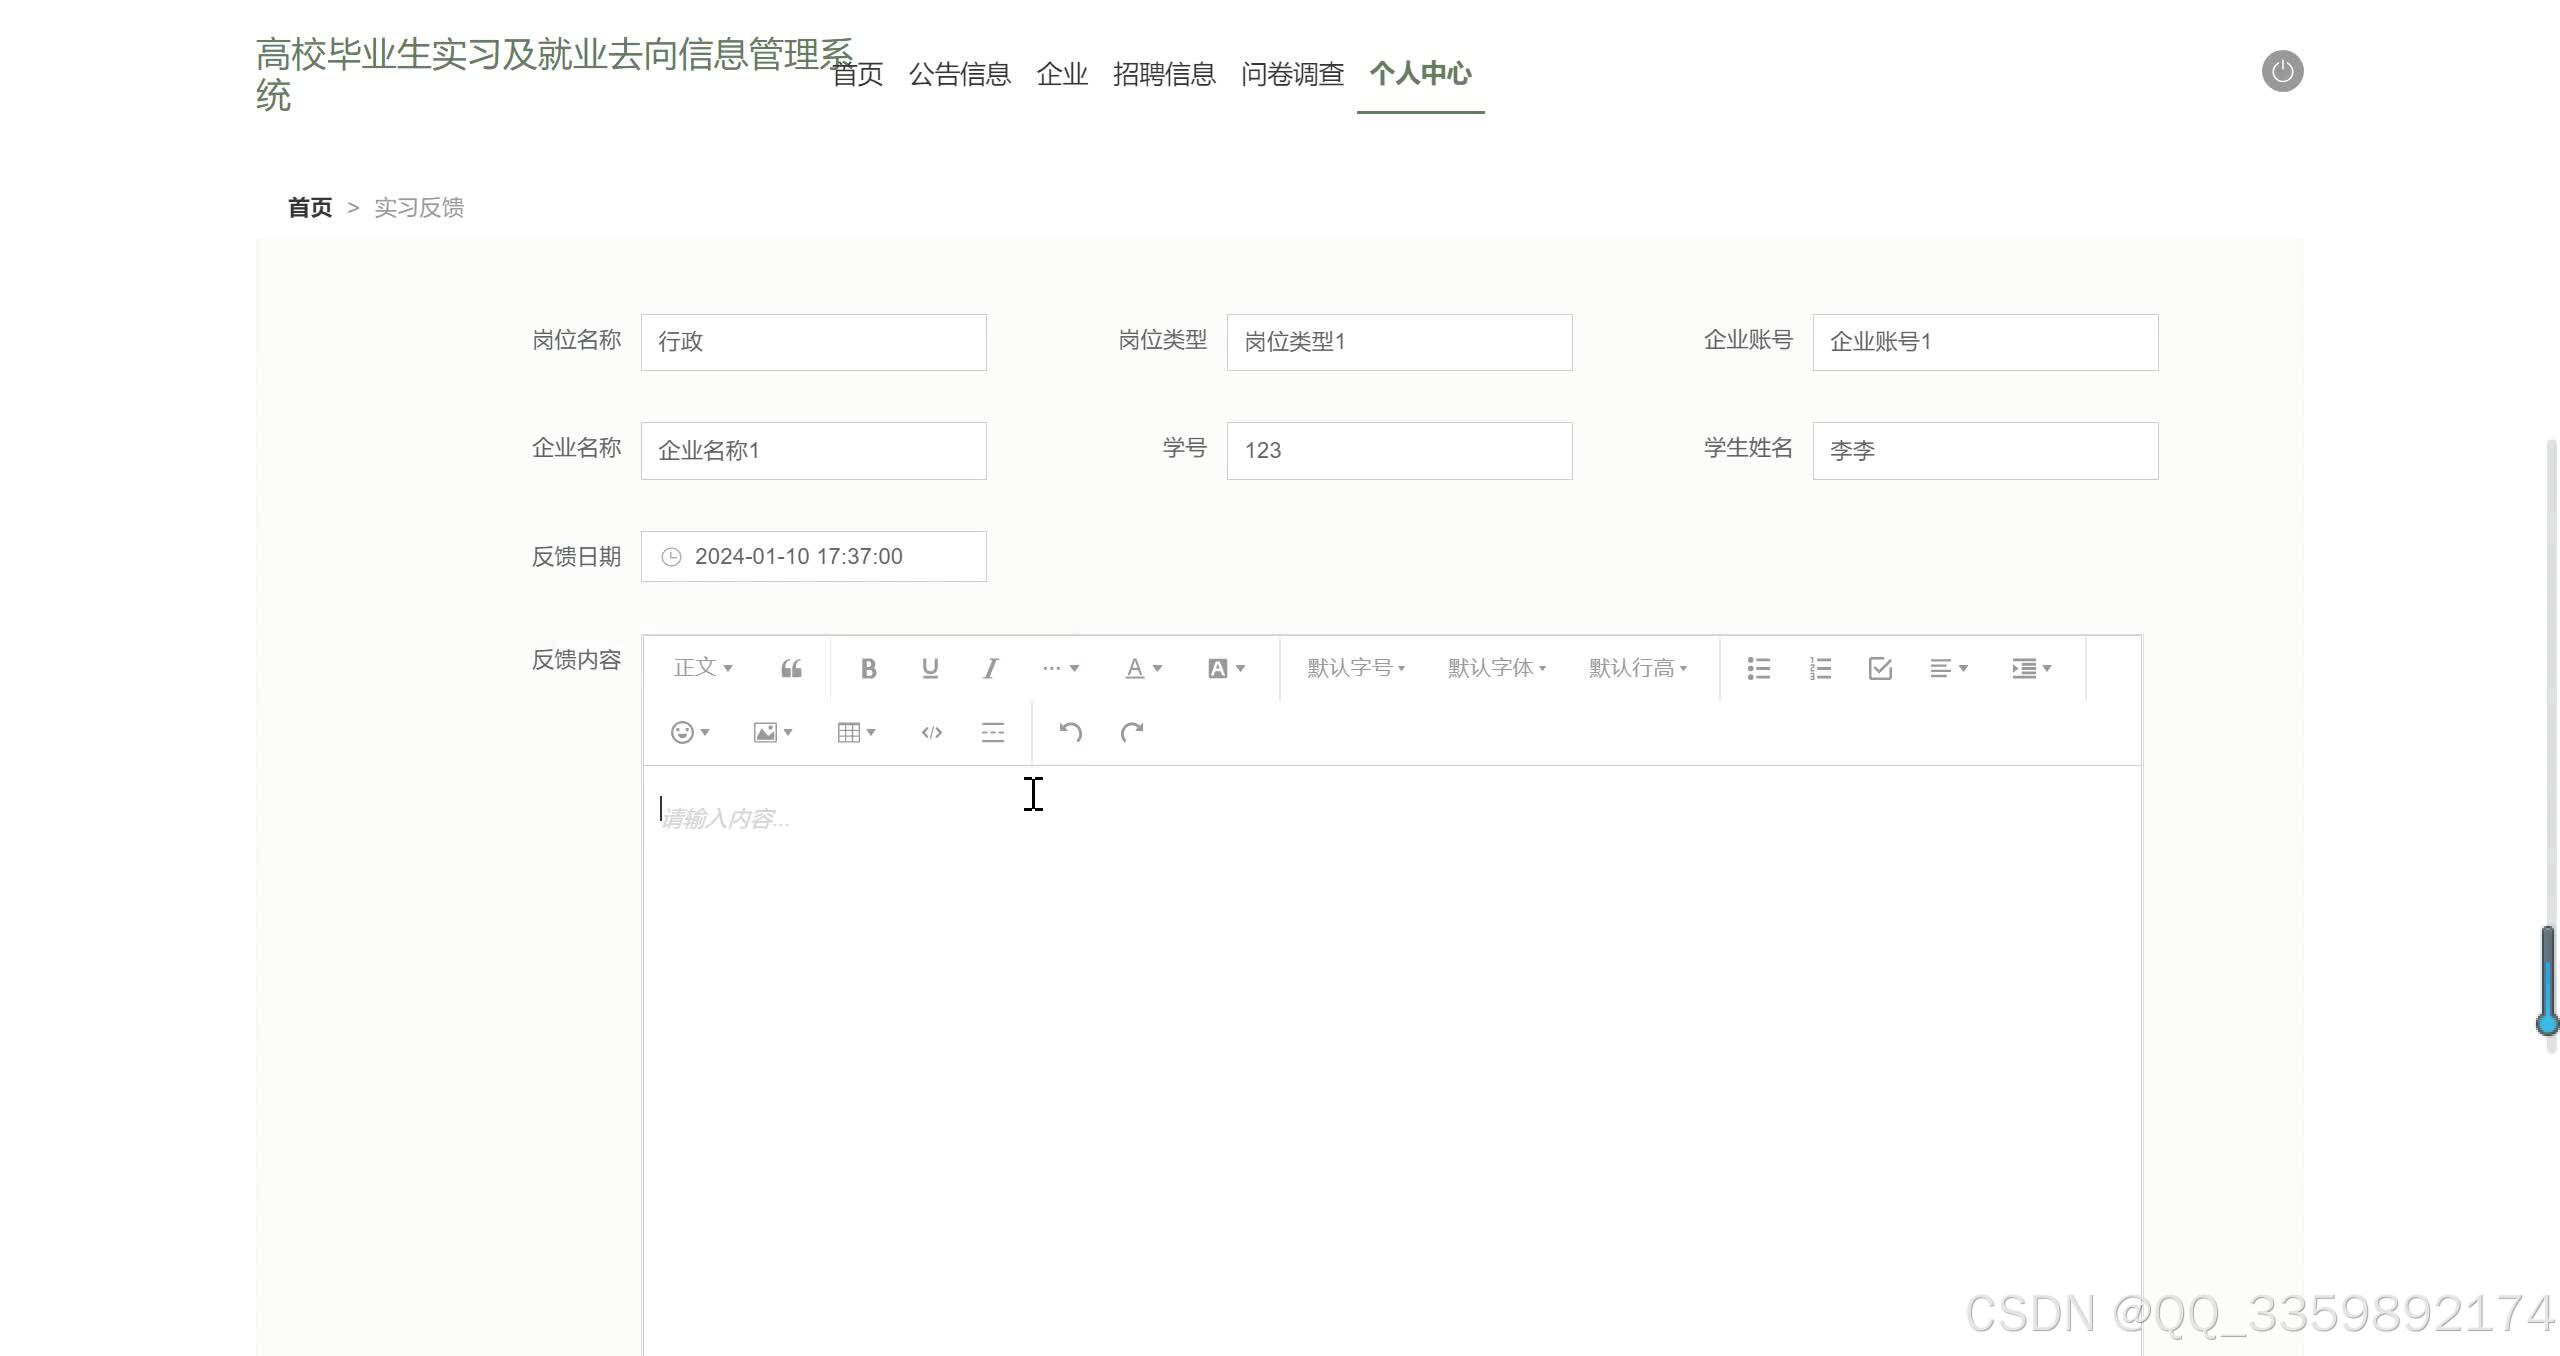Viewport: 2560px width, 1356px height.
Task: Focus the 学号 input field
Action: click(1399, 450)
